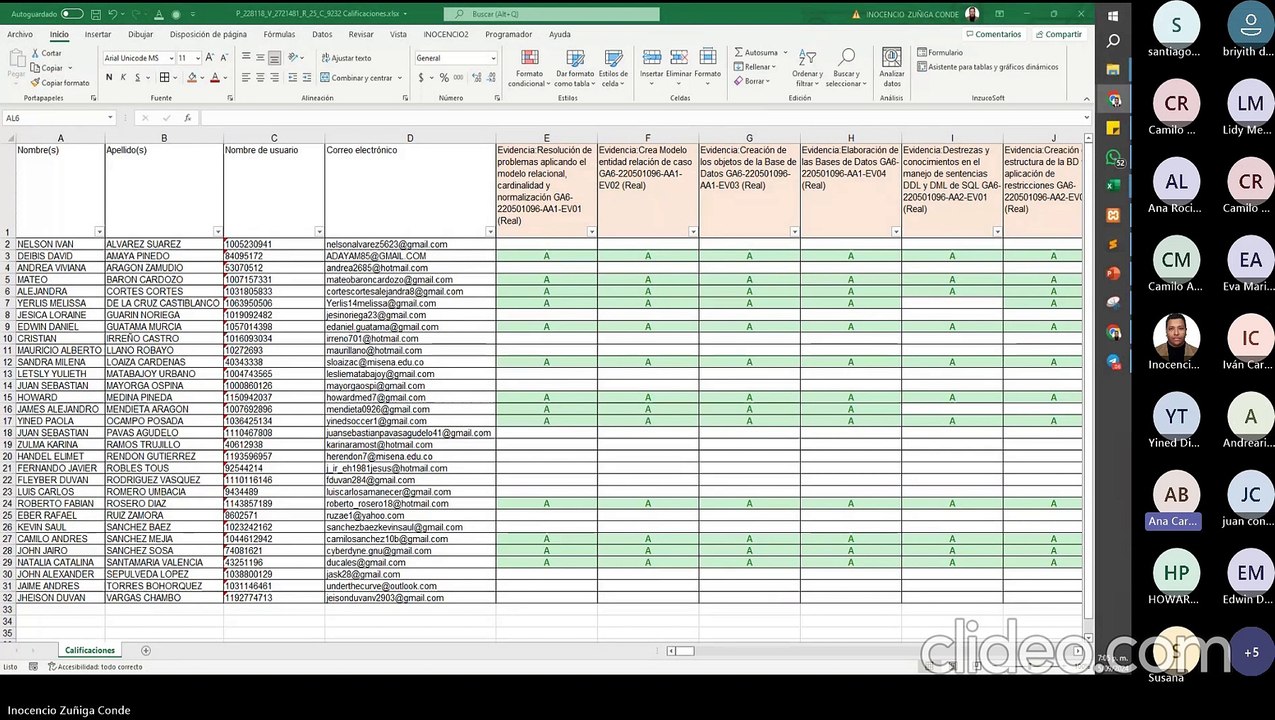The width and height of the screenshot is (1275, 720).
Task: Select the Calificaciones sheet tab
Action: tap(90, 650)
